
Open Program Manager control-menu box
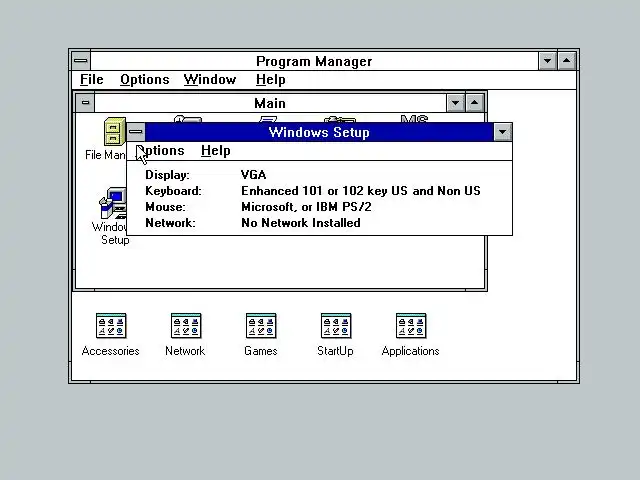[81, 61]
